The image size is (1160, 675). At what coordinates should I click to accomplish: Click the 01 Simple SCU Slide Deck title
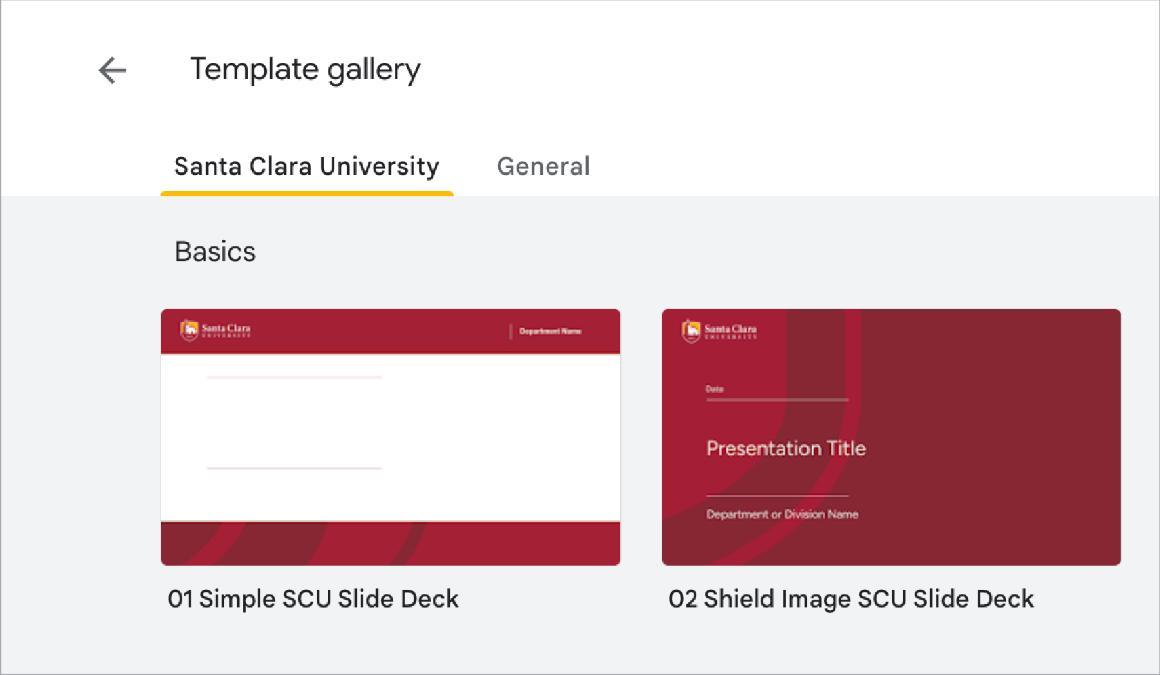click(312, 599)
